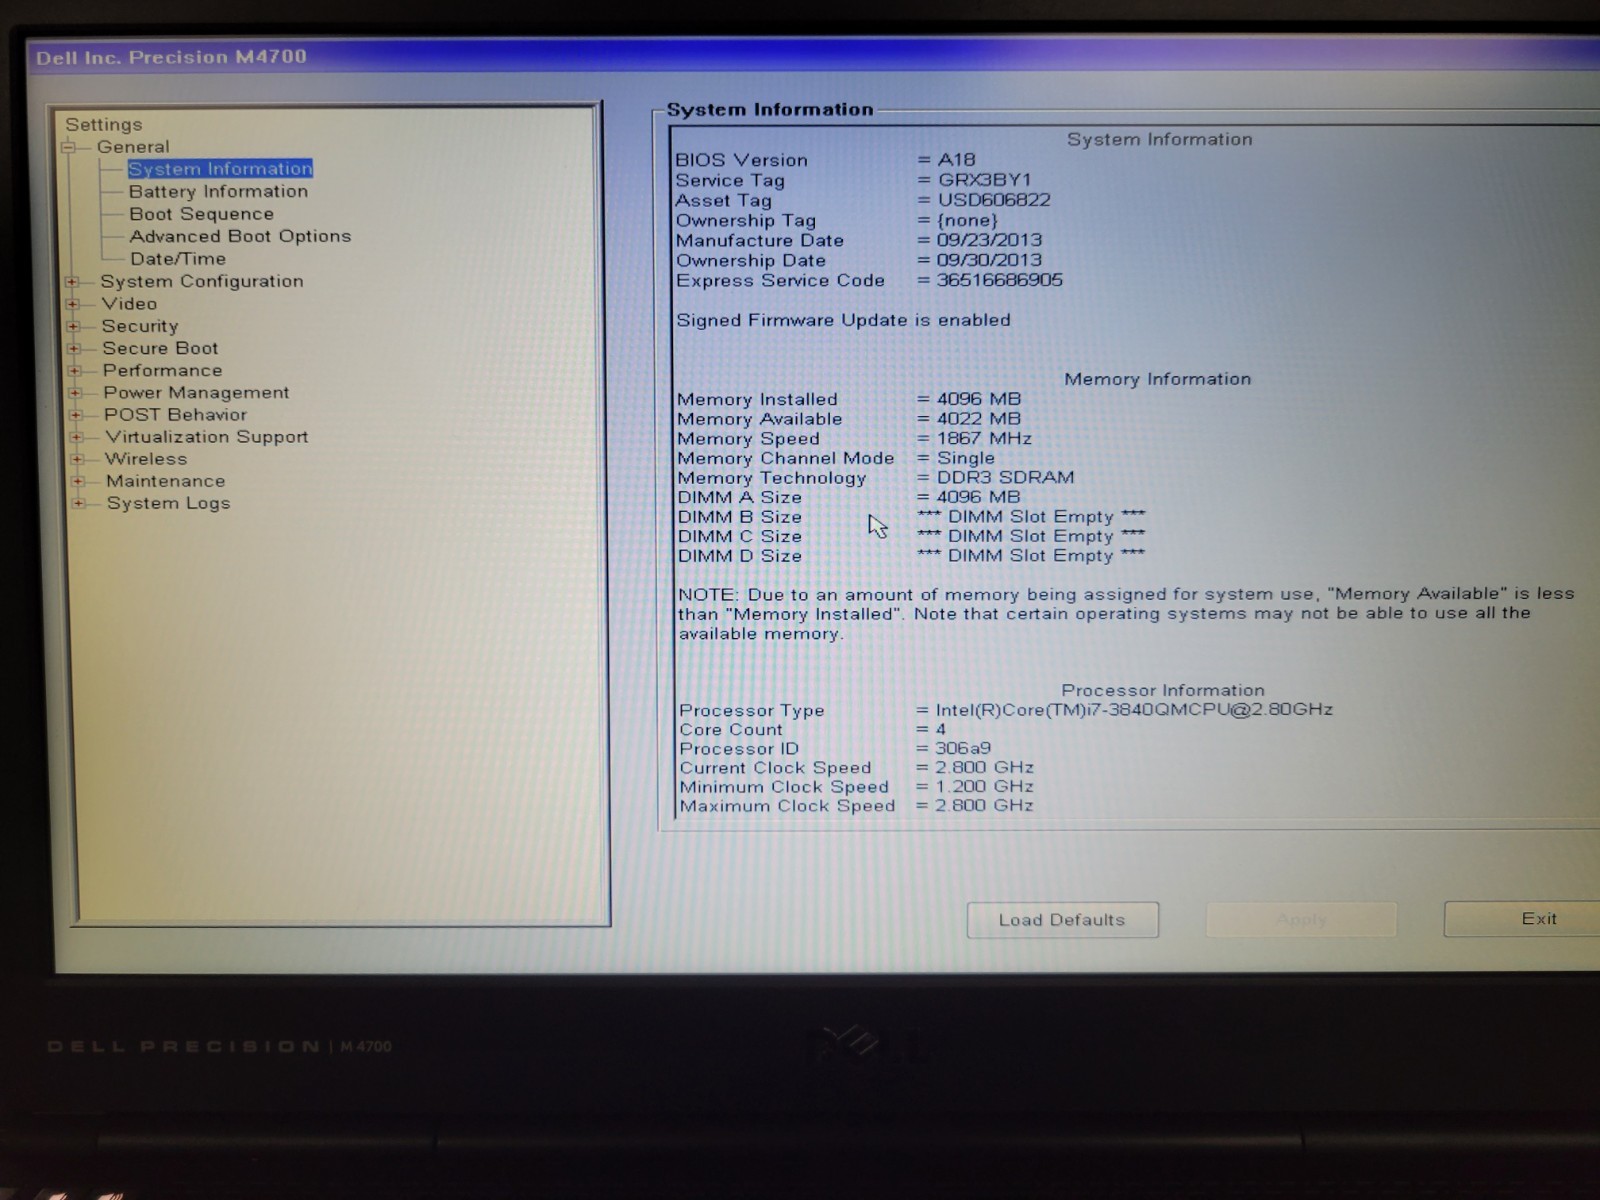Click the Load Defaults button

tap(1062, 920)
